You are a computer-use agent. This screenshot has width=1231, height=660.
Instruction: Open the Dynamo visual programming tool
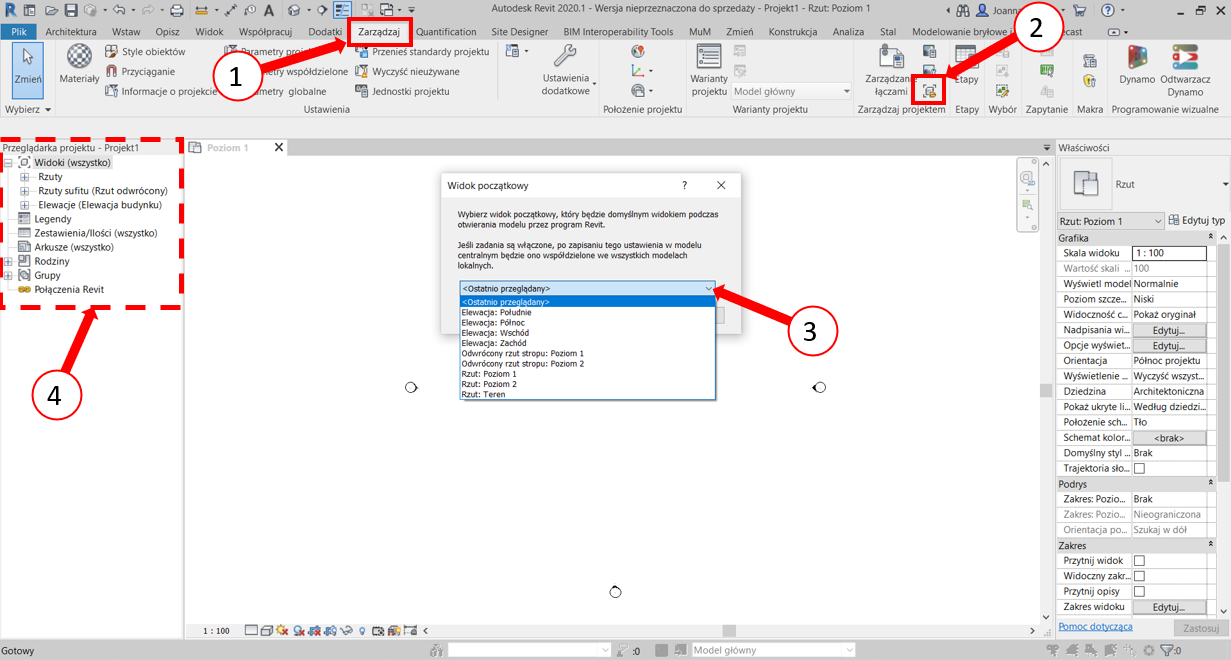point(1137,61)
